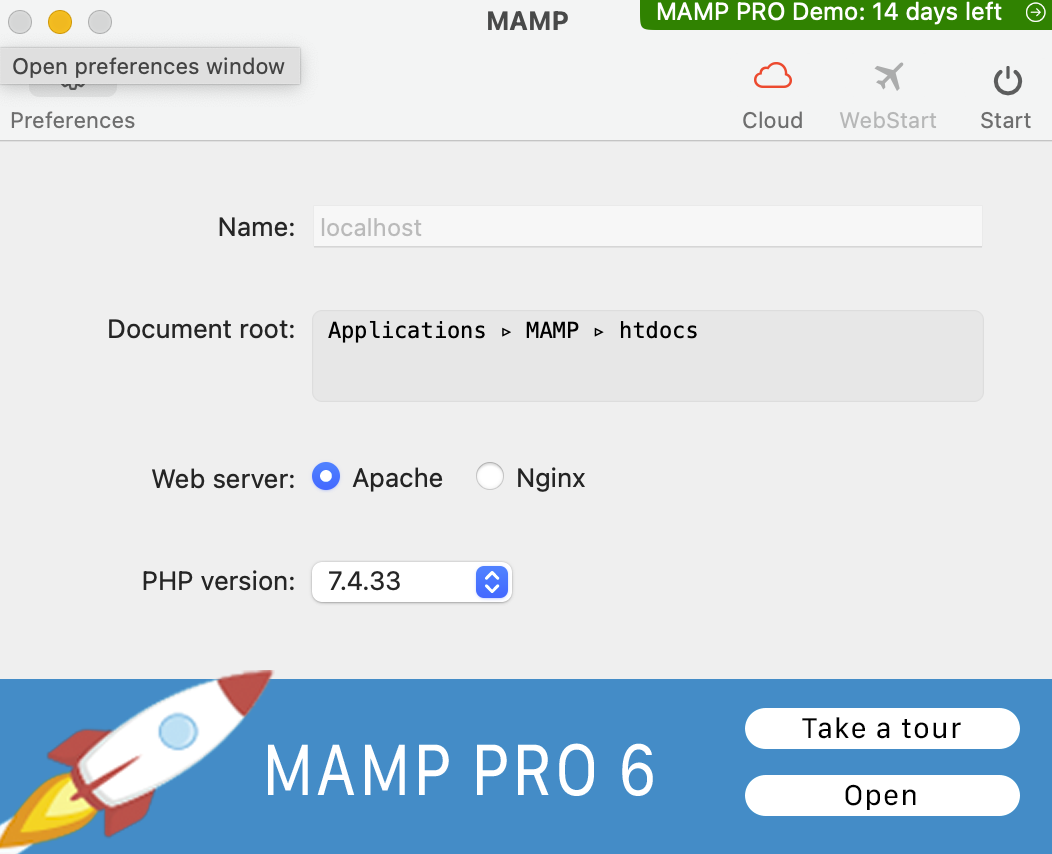Click Applications in the document root path
This screenshot has height=854, width=1052.
point(407,331)
